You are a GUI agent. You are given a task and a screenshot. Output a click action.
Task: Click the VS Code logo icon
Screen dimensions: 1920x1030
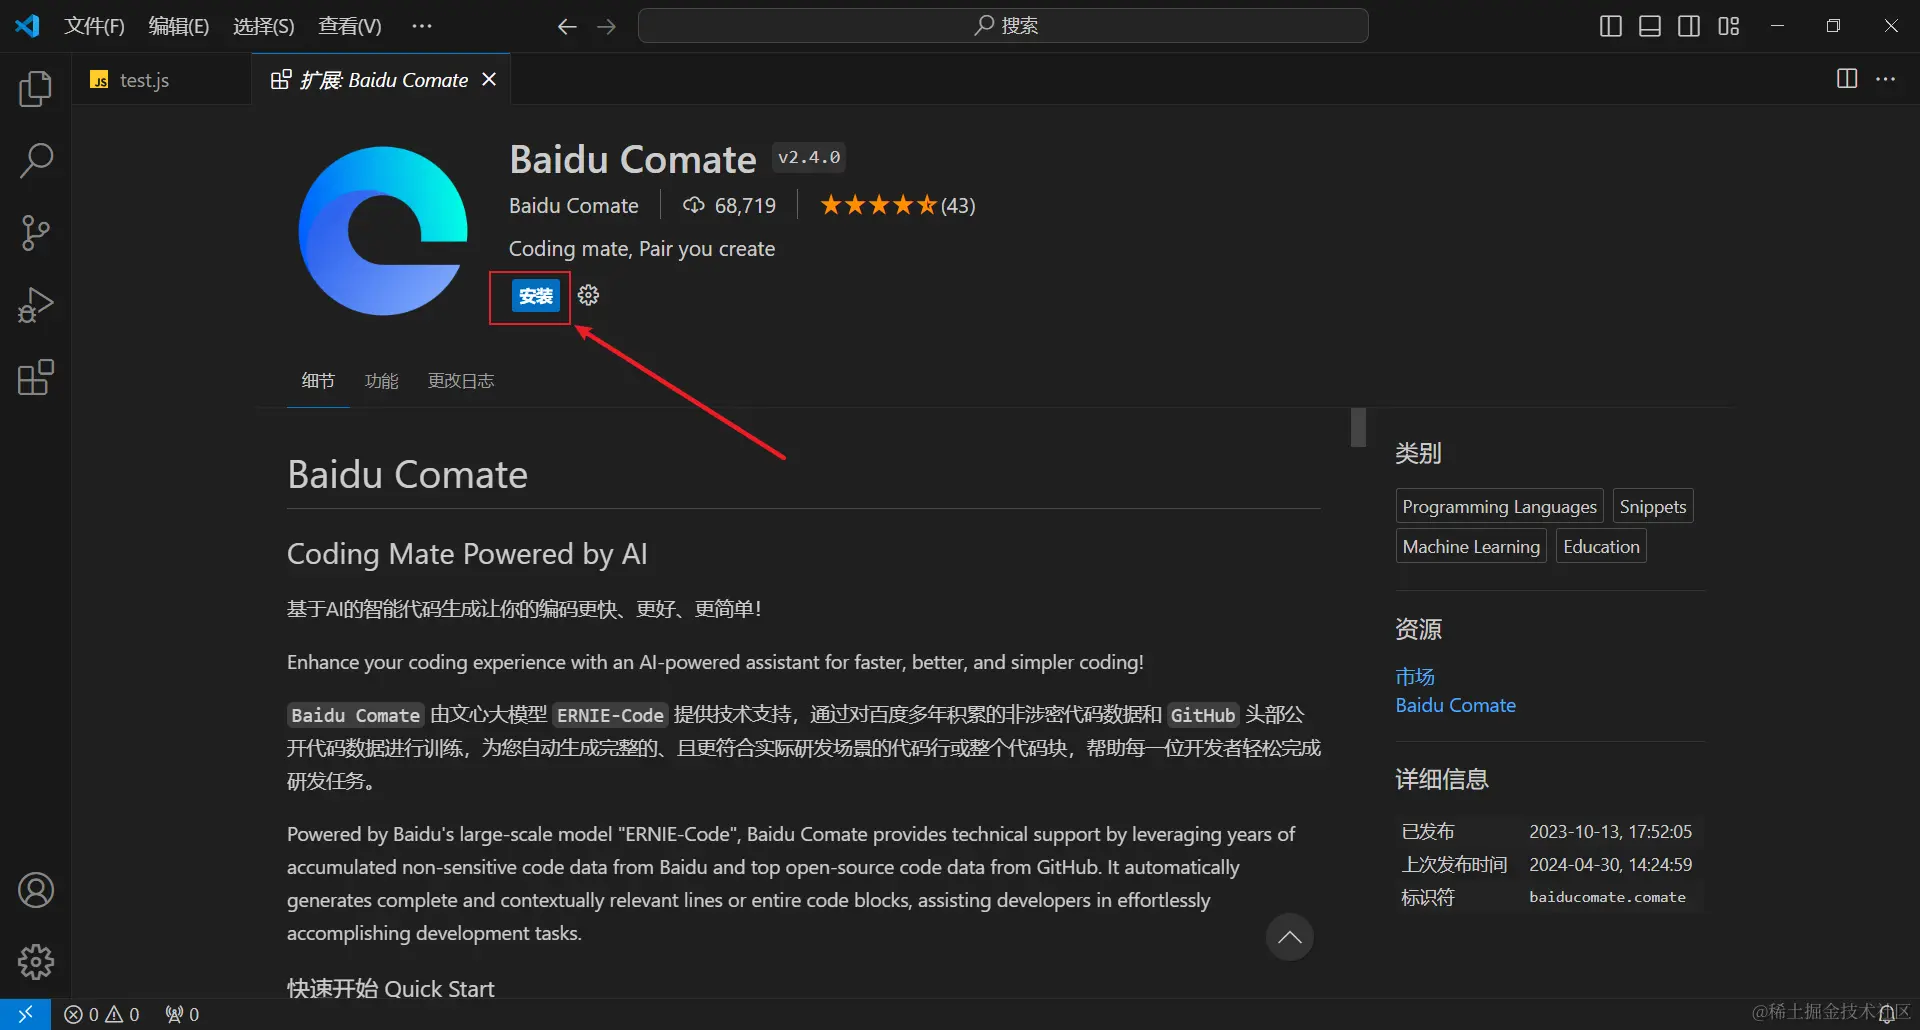coord(27,26)
